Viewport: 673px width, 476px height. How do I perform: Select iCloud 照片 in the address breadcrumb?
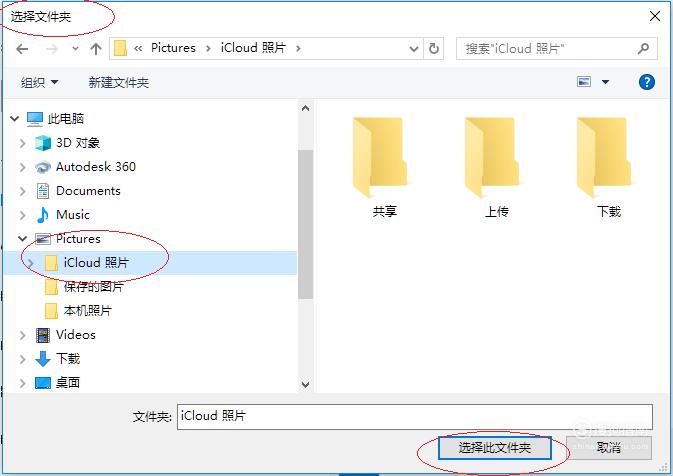[x=253, y=48]
